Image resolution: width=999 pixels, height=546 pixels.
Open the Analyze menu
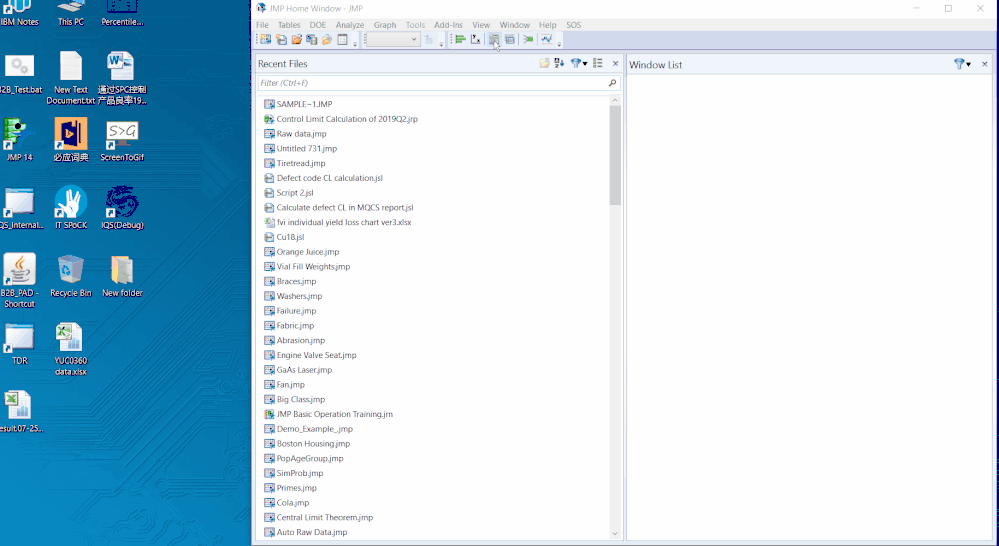(x=350, y=25)
